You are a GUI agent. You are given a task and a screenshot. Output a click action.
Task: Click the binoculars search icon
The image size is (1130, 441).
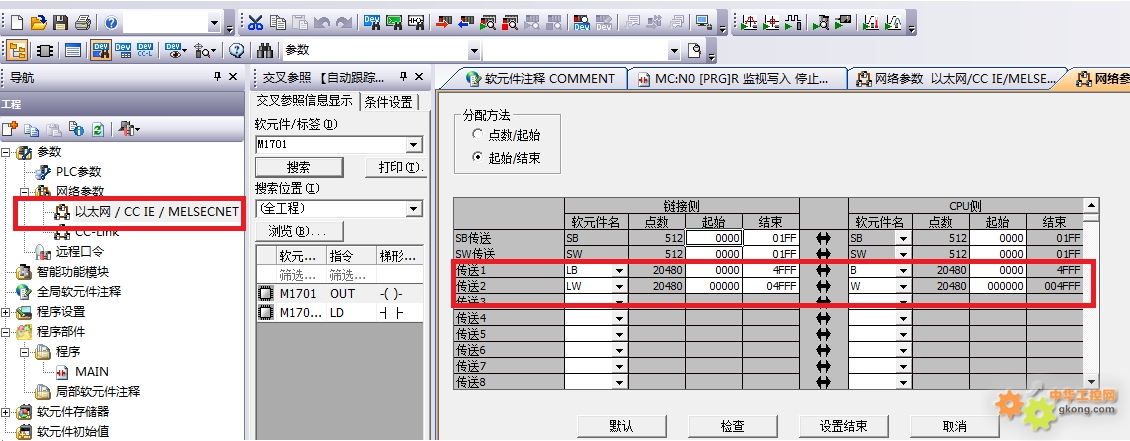click(264, 50)
